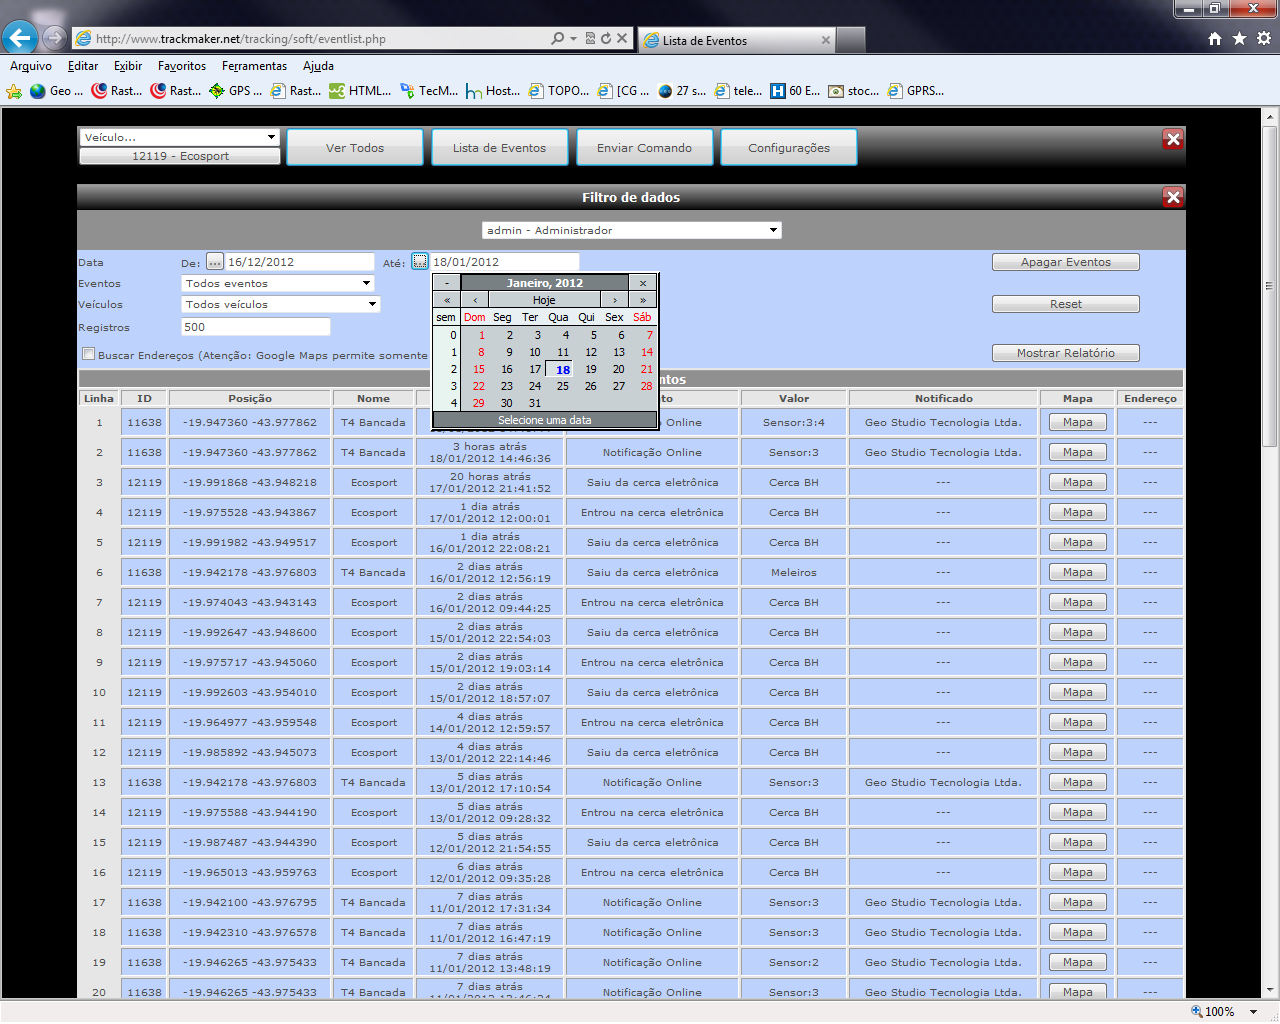Click the 'Apagar Eventos' button

1066,262
